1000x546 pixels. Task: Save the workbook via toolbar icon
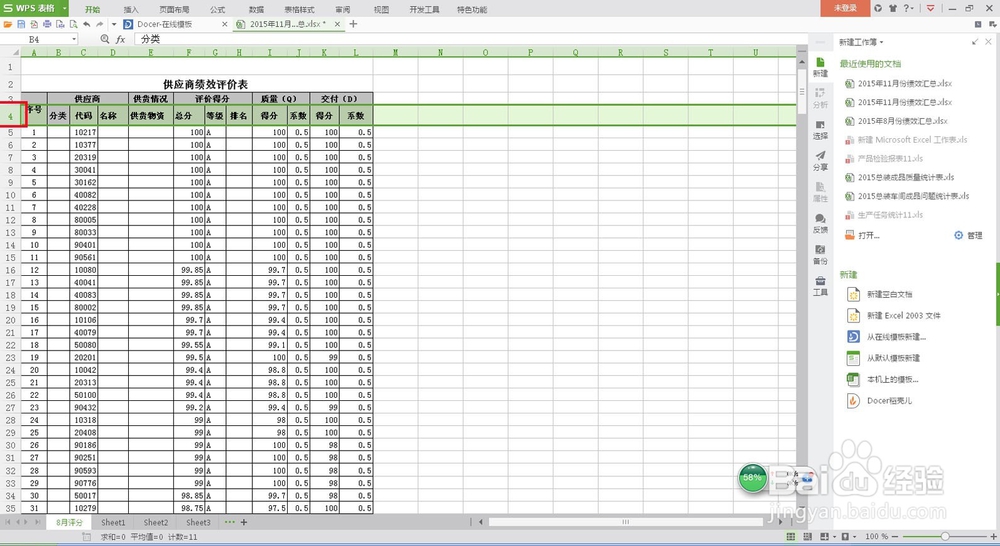coord(21,24)
